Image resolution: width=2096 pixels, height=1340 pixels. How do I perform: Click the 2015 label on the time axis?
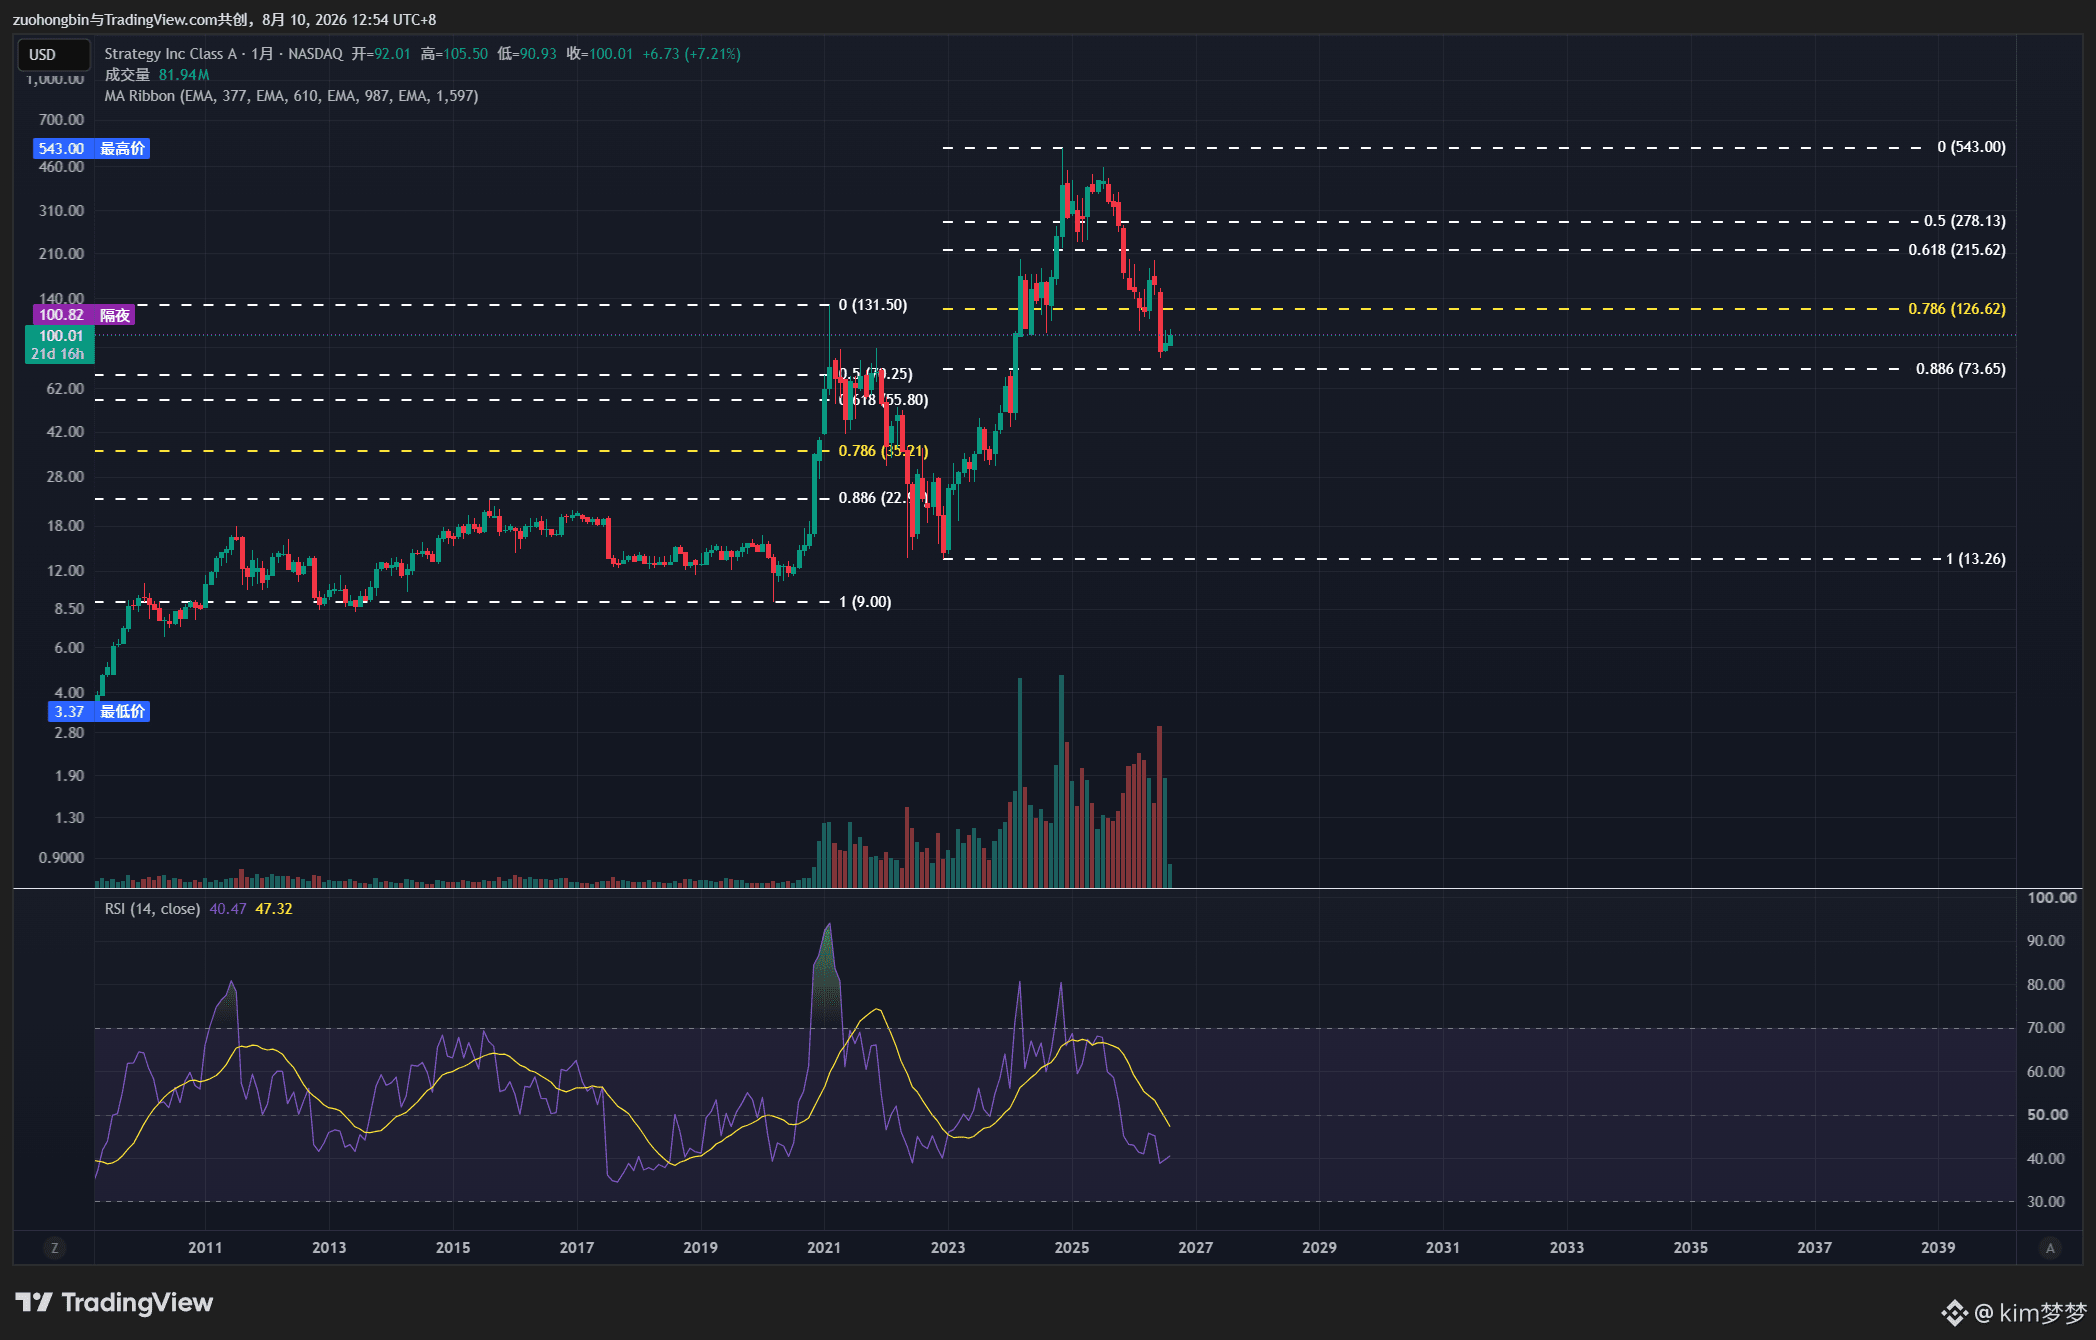[x=453, y=1248]
